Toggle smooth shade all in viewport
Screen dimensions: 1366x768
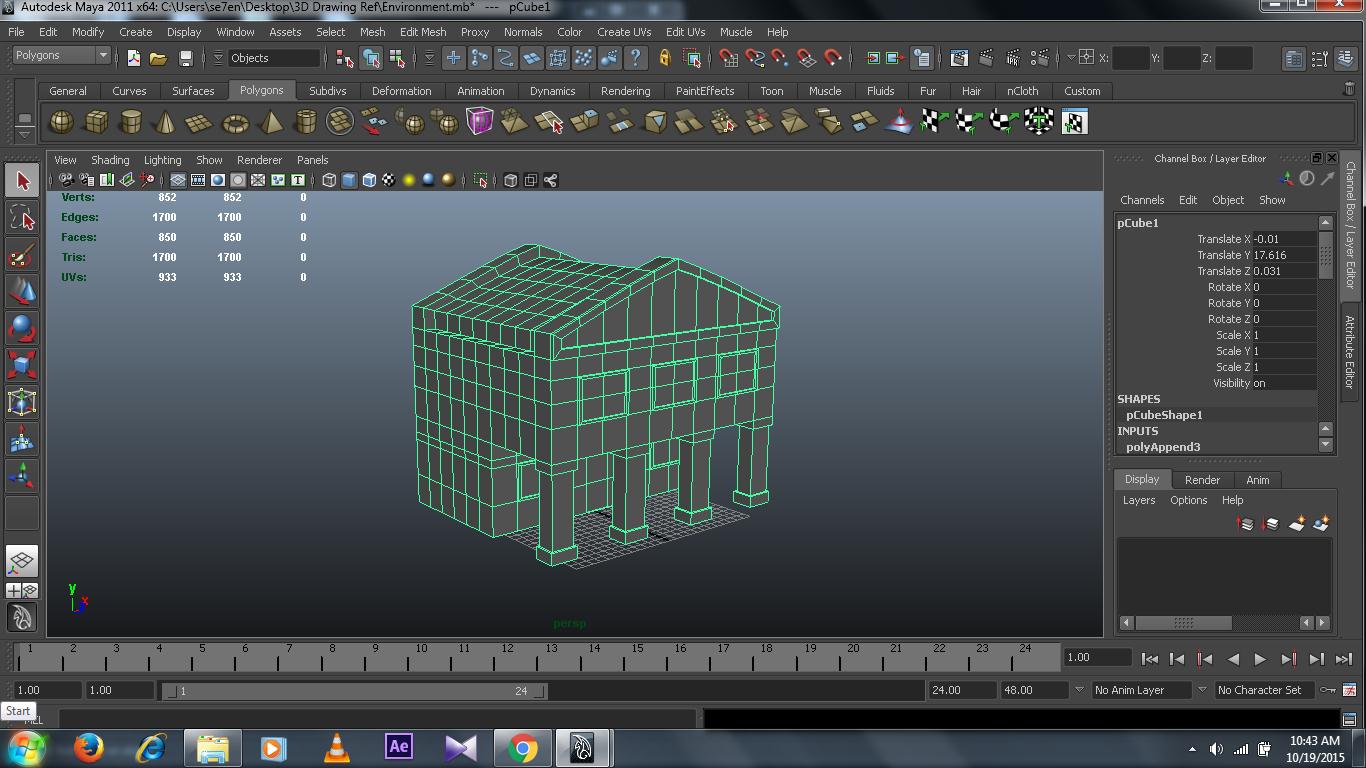[349, 180]
